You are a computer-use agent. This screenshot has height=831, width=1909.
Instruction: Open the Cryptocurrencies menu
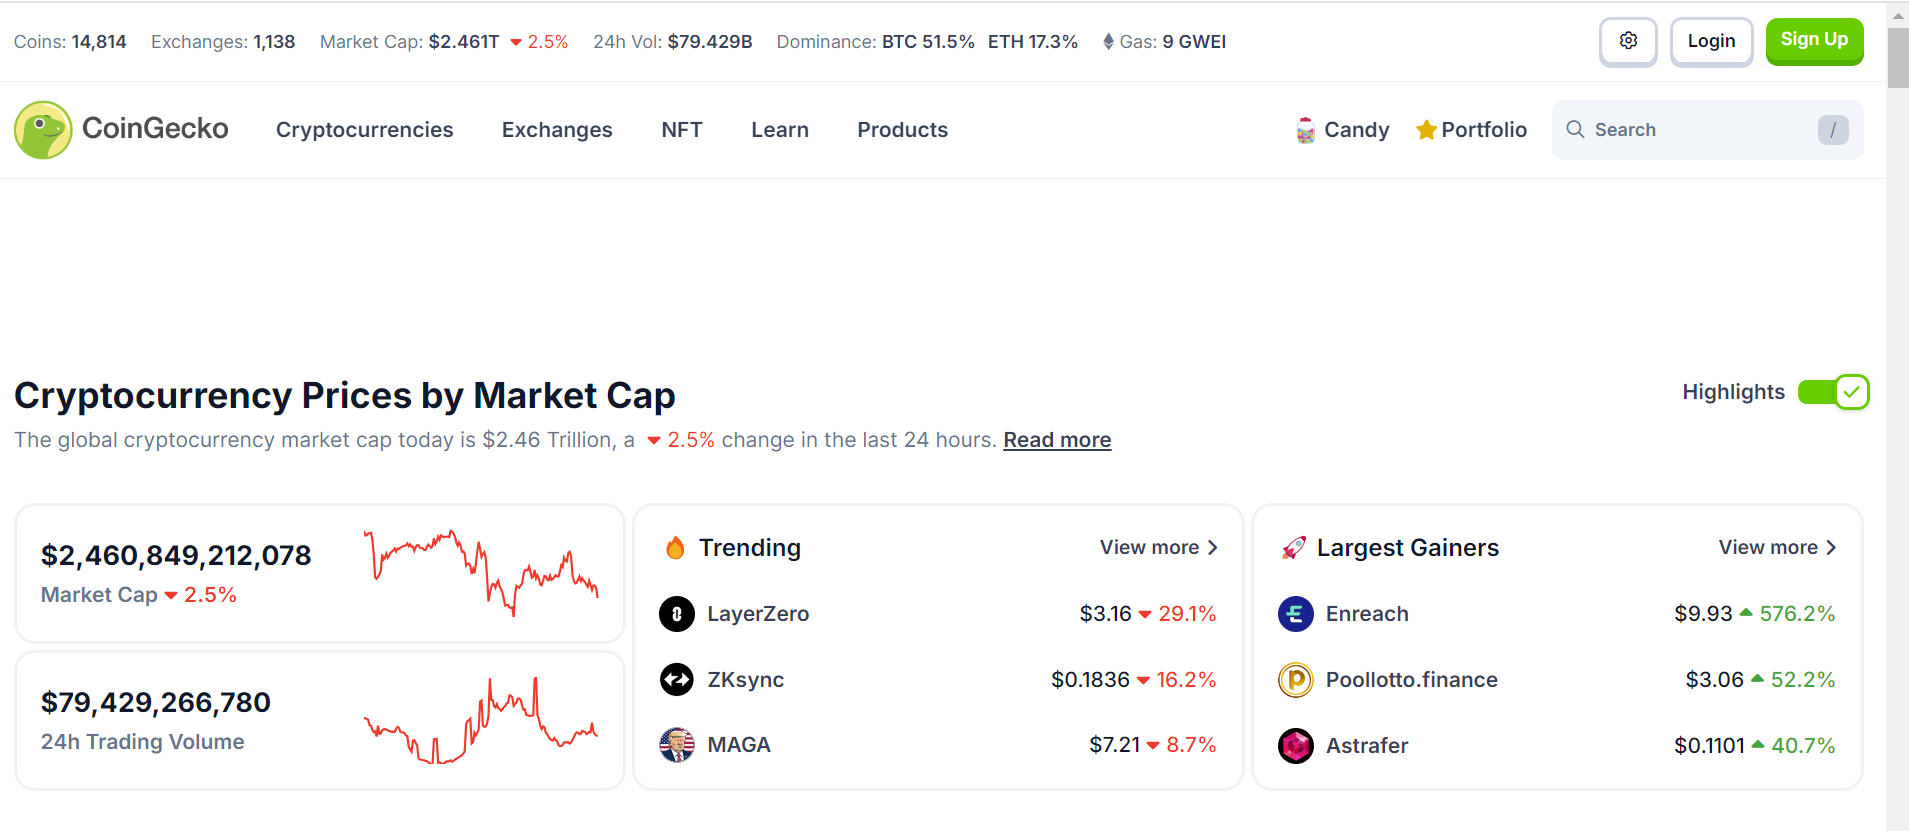pos(365,130)
